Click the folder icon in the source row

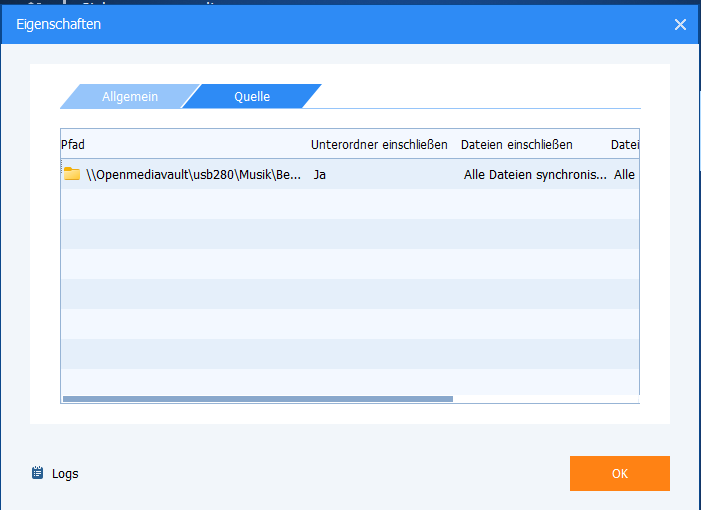point(72,174)
